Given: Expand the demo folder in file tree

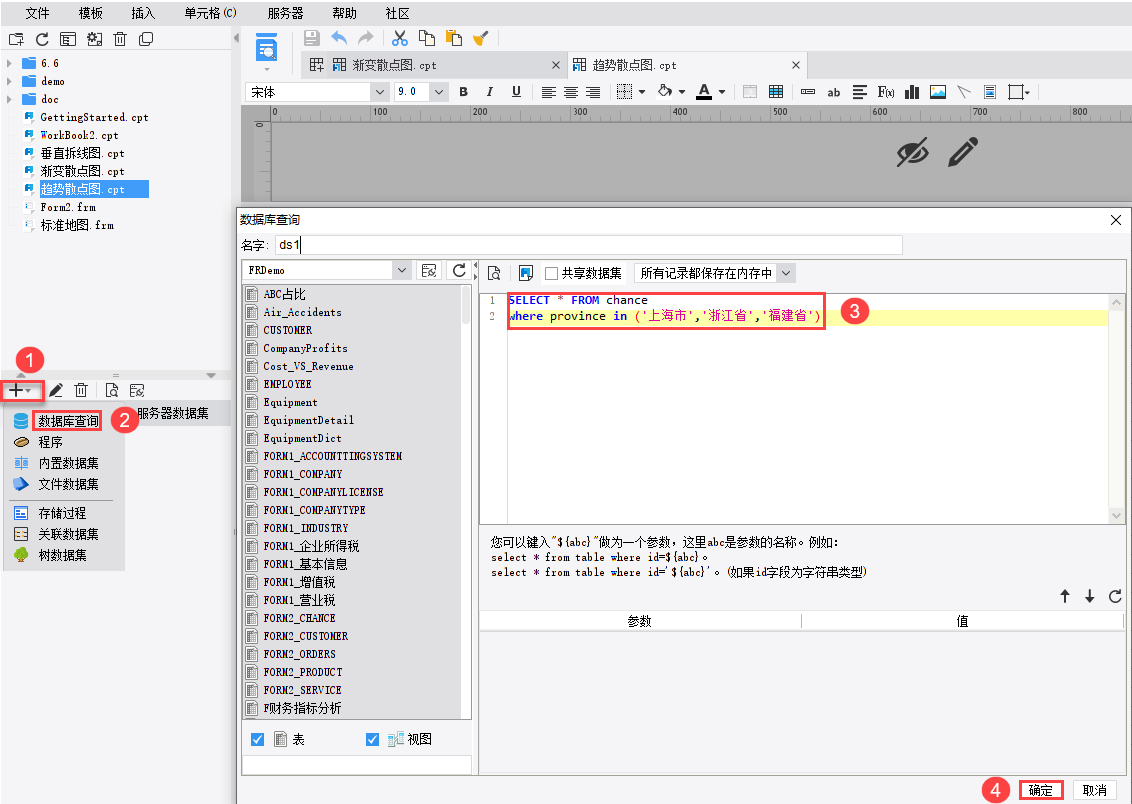Looking at the screenshot, I should click(x=9, y=81).
